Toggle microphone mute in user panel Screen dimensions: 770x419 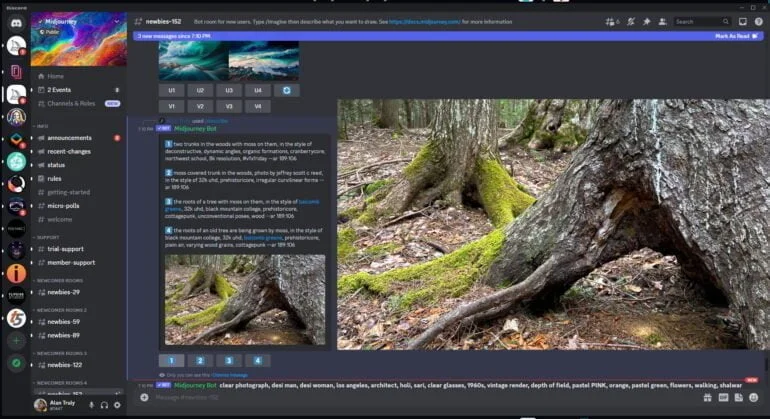point(92,405)
